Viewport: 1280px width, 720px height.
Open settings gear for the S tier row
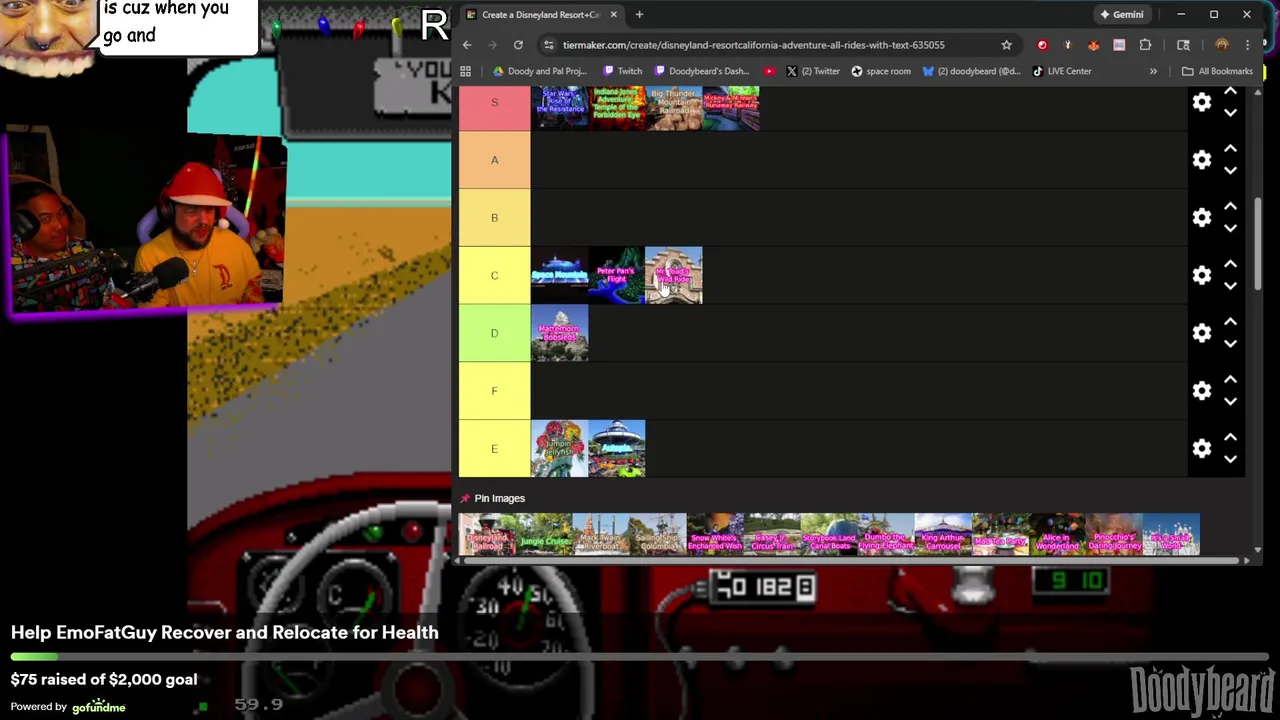(x=1201, y=102)
